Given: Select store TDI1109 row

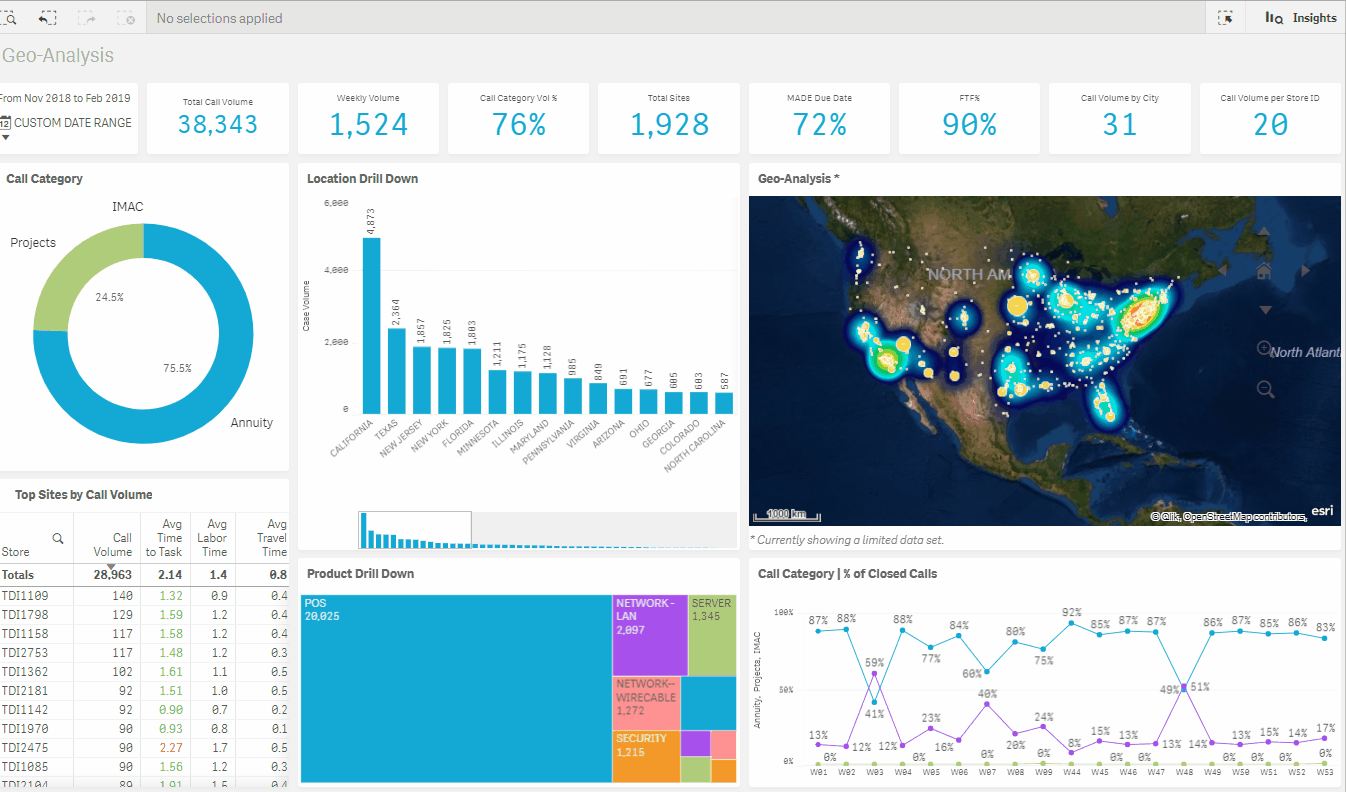Looking at the screenshot, I should coord(26,595).
